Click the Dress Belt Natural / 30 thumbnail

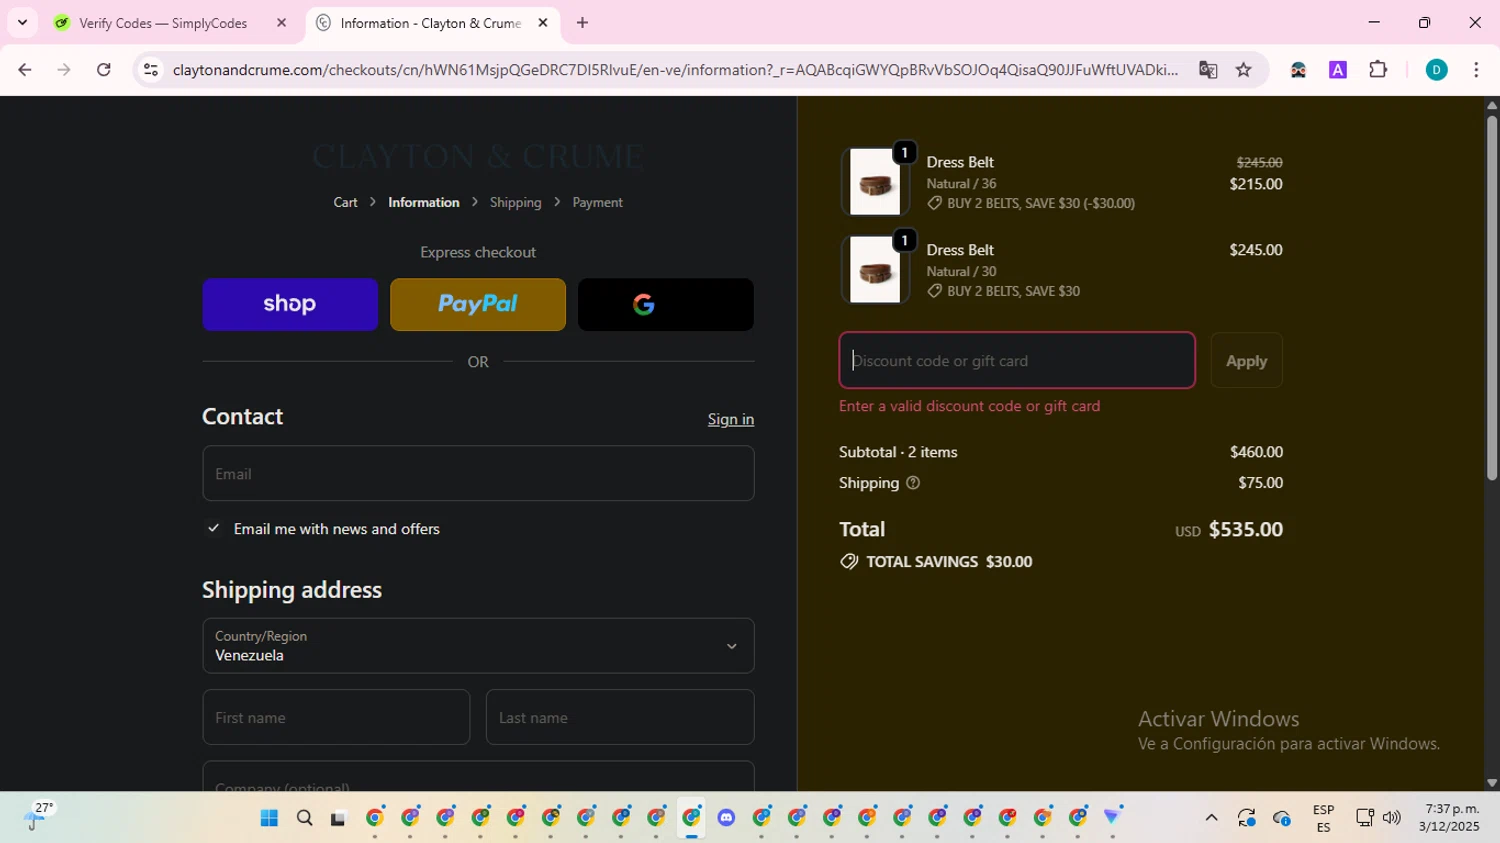coord(875,270)
